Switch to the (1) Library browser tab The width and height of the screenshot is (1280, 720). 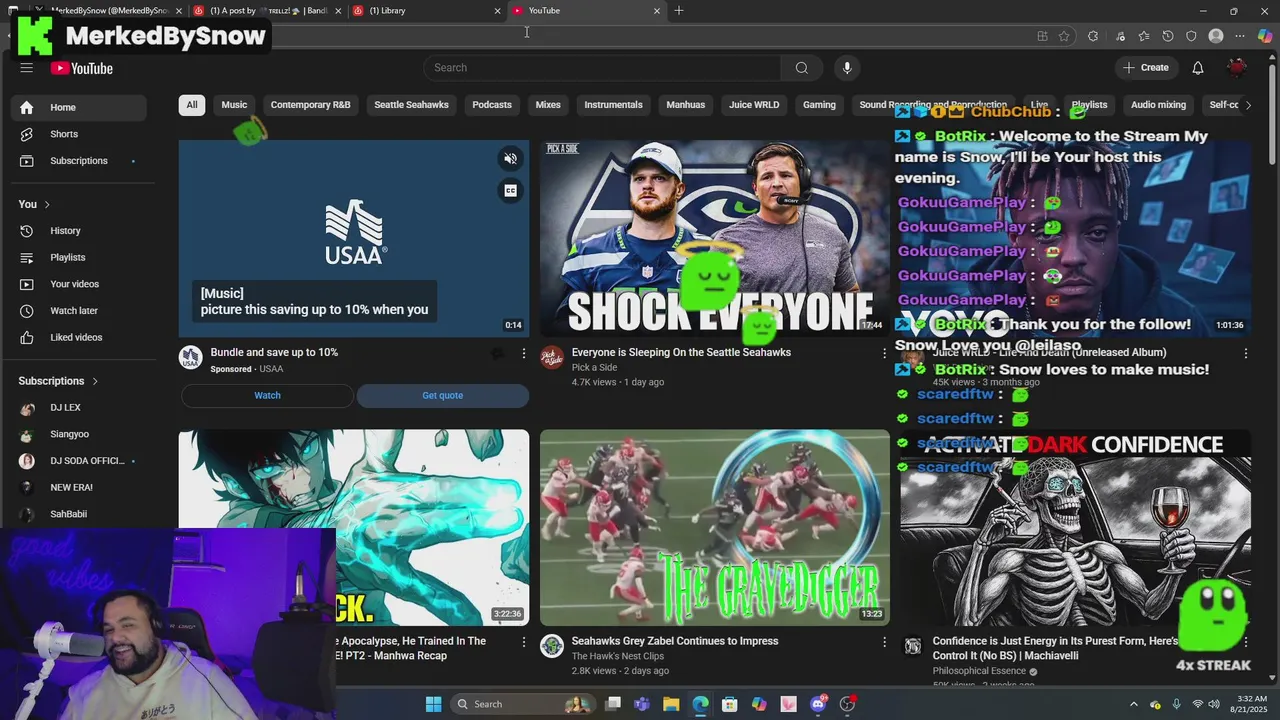[x=425, y=11]
